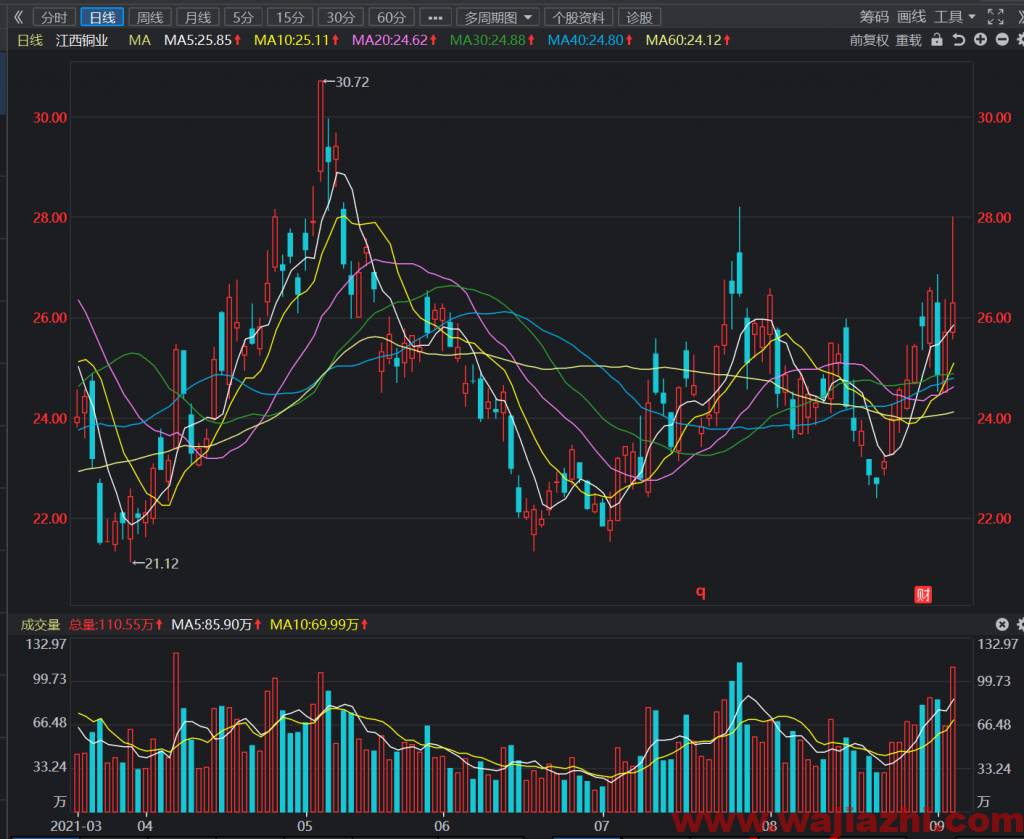Screen dimensions: 1024x839
Task: Expand the 多周期图 dropdown
Action: tap(498, 18)
